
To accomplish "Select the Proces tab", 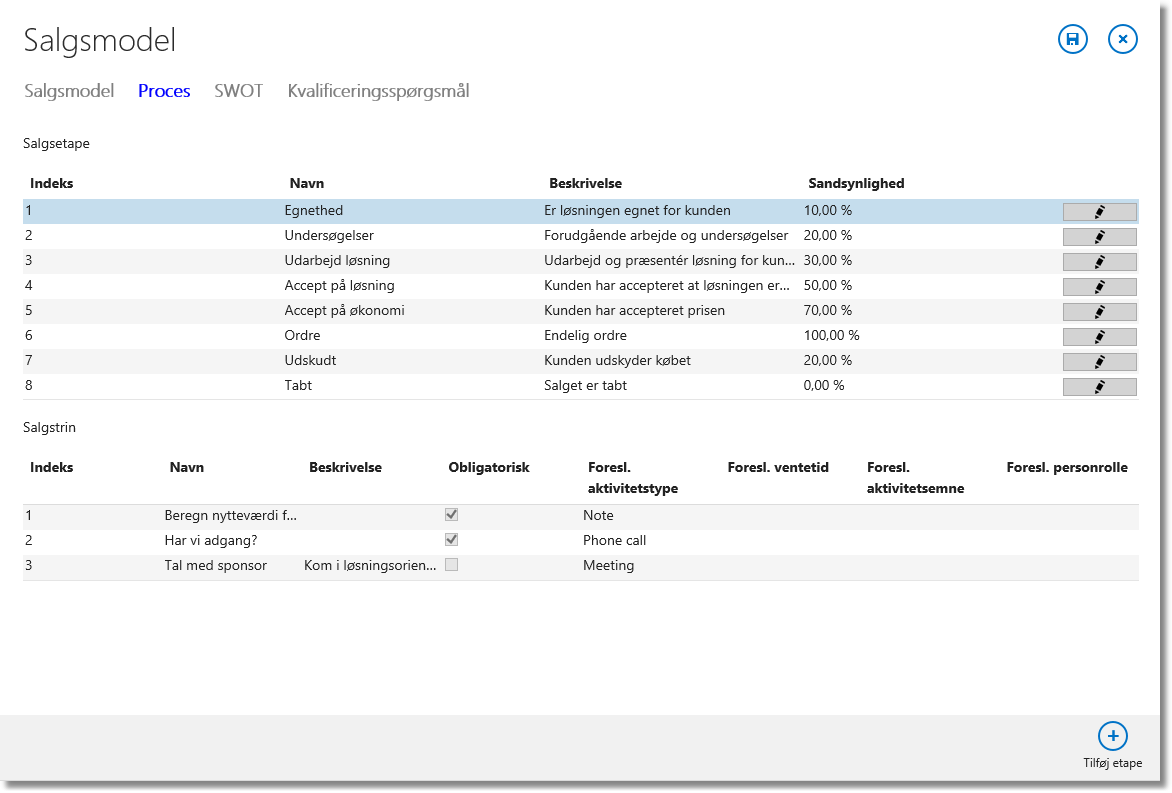I will [164, 91].
